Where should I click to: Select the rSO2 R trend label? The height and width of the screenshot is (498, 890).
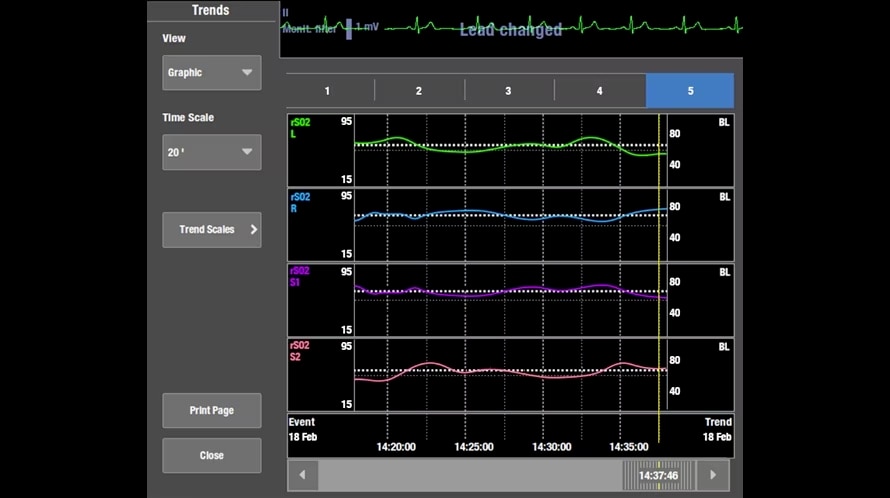(301, 203)
